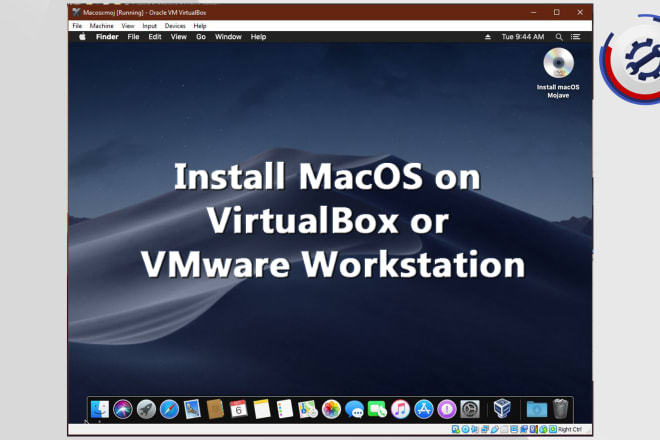Open Messages app in the dock
660x440 pixels.
(354, 409)
